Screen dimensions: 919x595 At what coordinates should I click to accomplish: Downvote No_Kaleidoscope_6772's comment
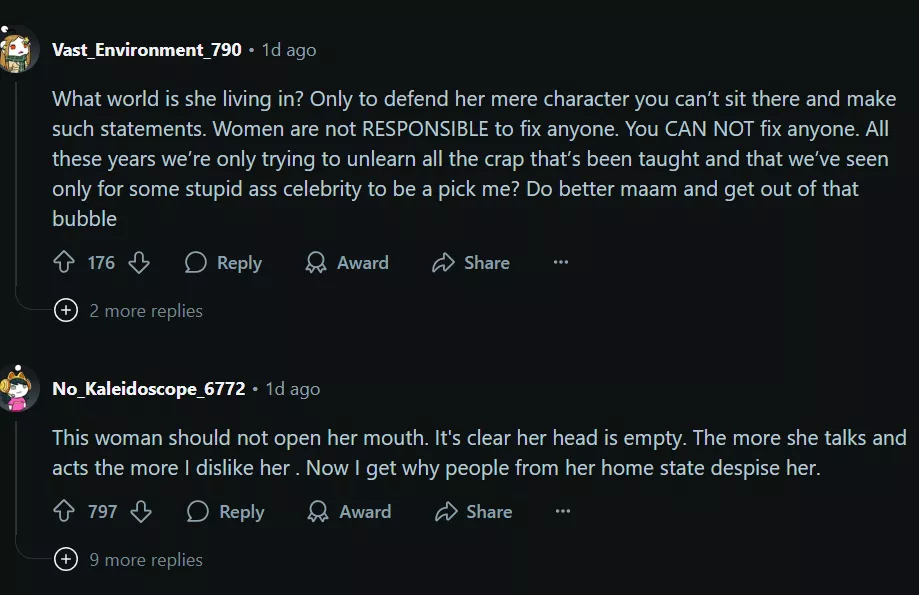pyautogui.click(x=141, y=512)
